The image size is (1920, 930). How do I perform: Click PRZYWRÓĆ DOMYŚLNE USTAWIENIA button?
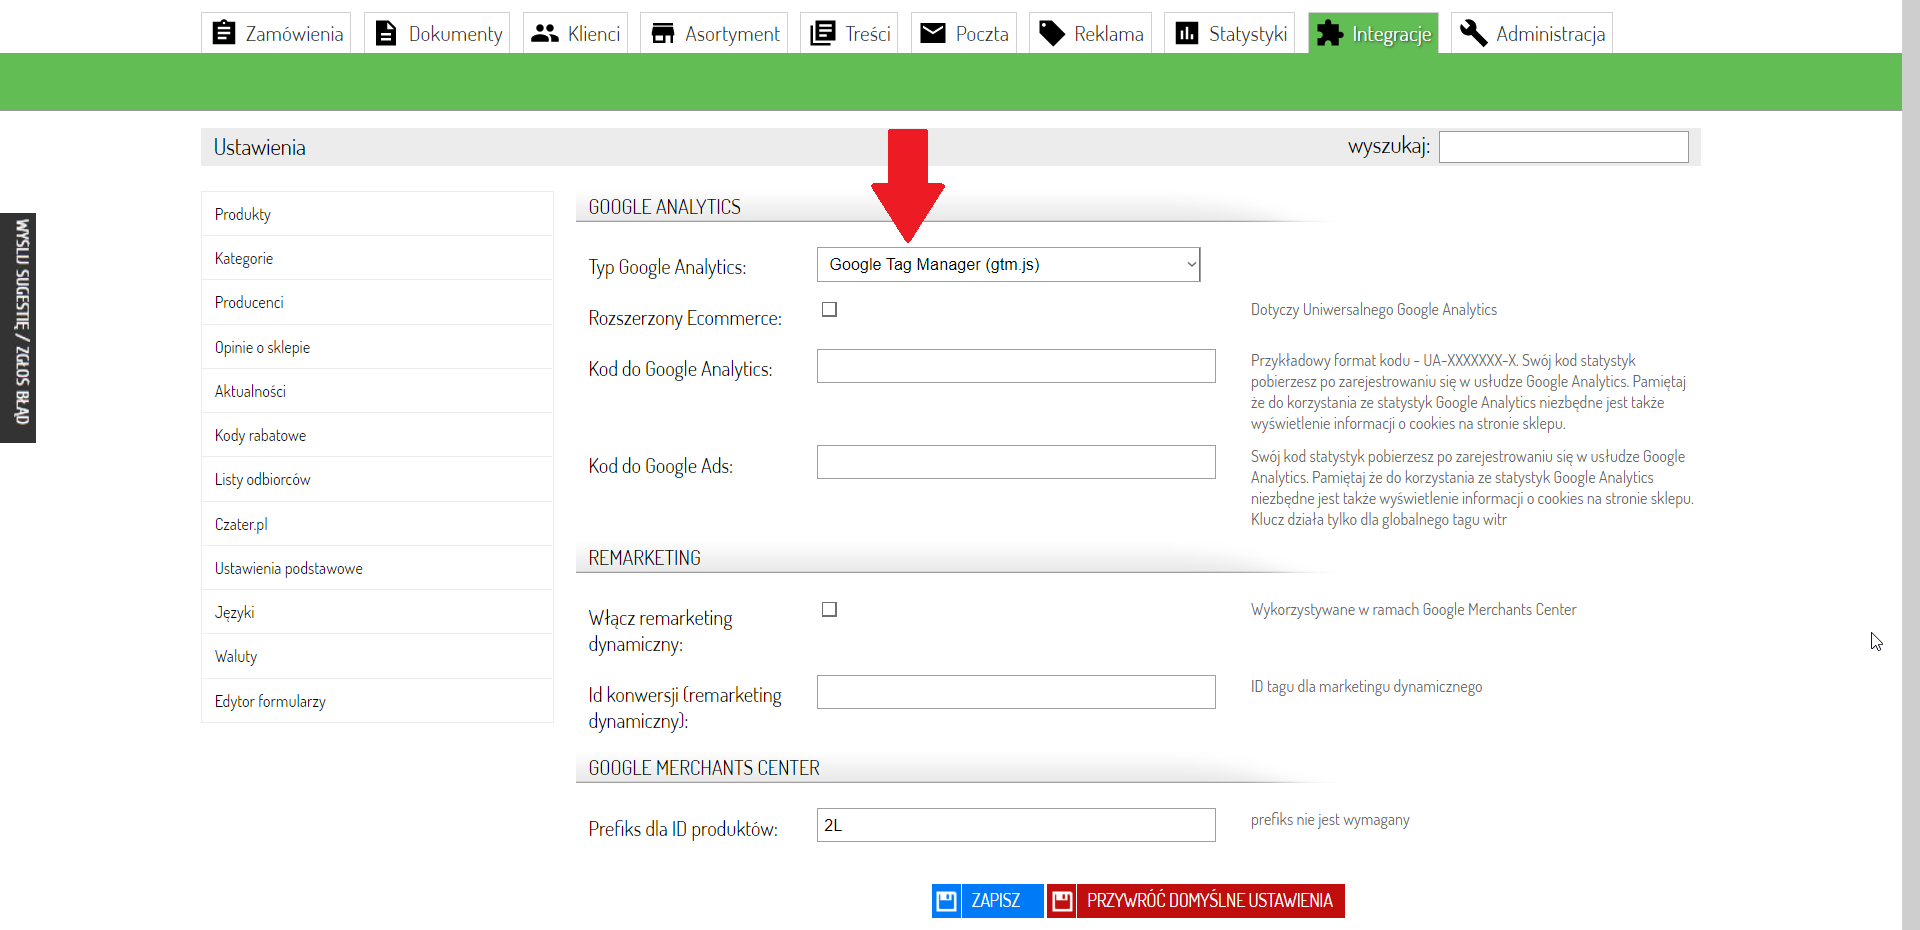point(1196,901)
